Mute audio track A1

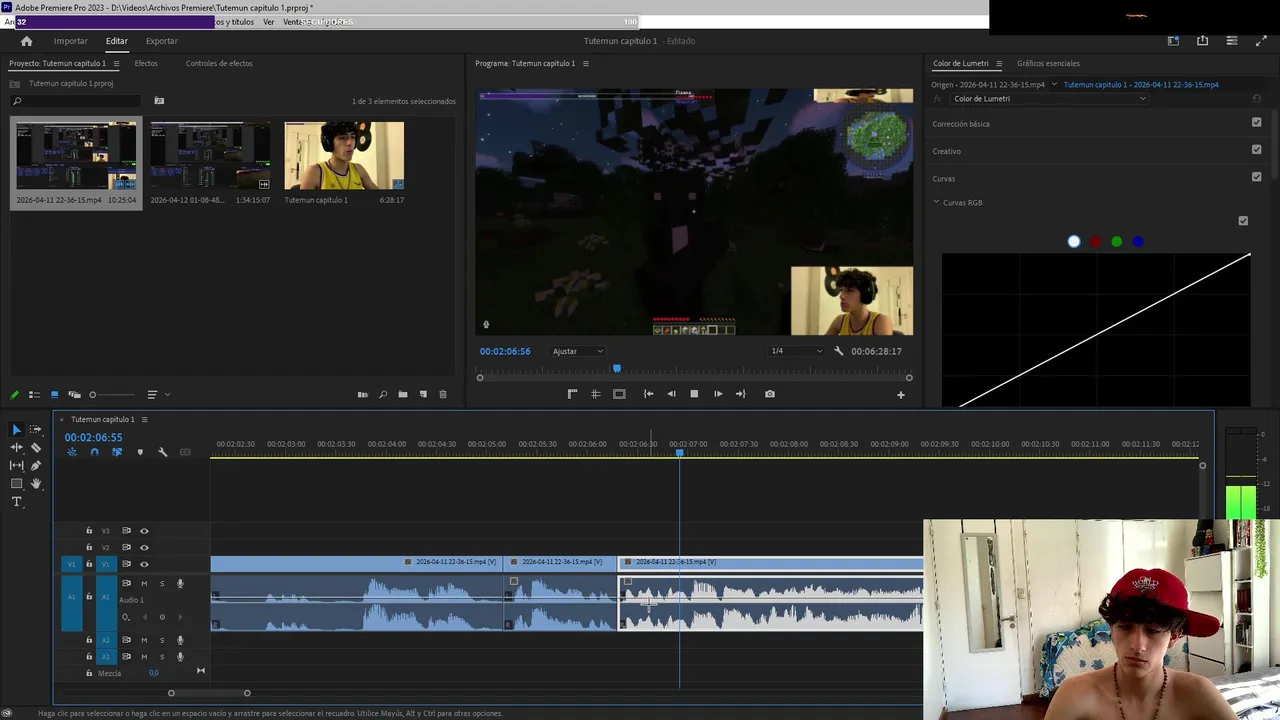pos(144,583)
